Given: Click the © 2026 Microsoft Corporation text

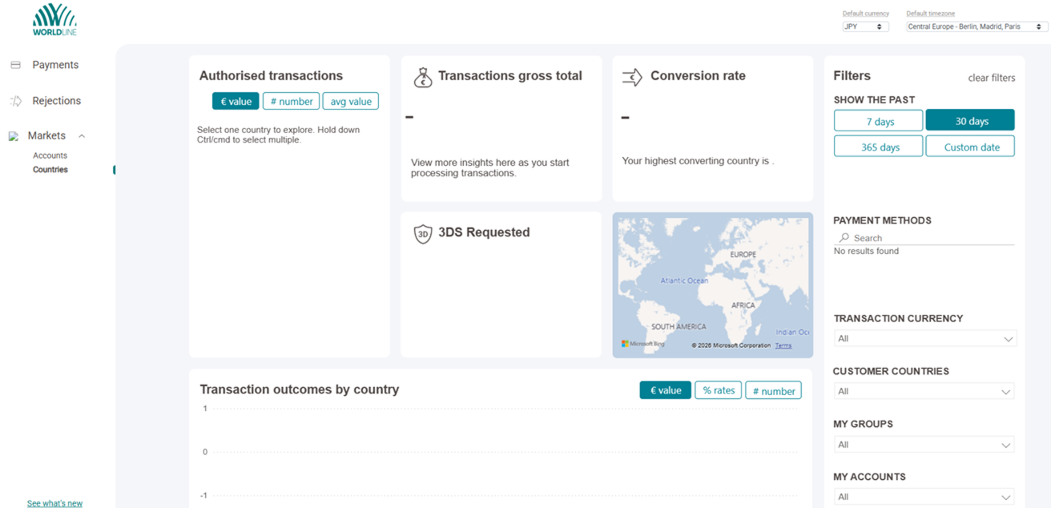Looking at the screenshot, I should 731,346.
